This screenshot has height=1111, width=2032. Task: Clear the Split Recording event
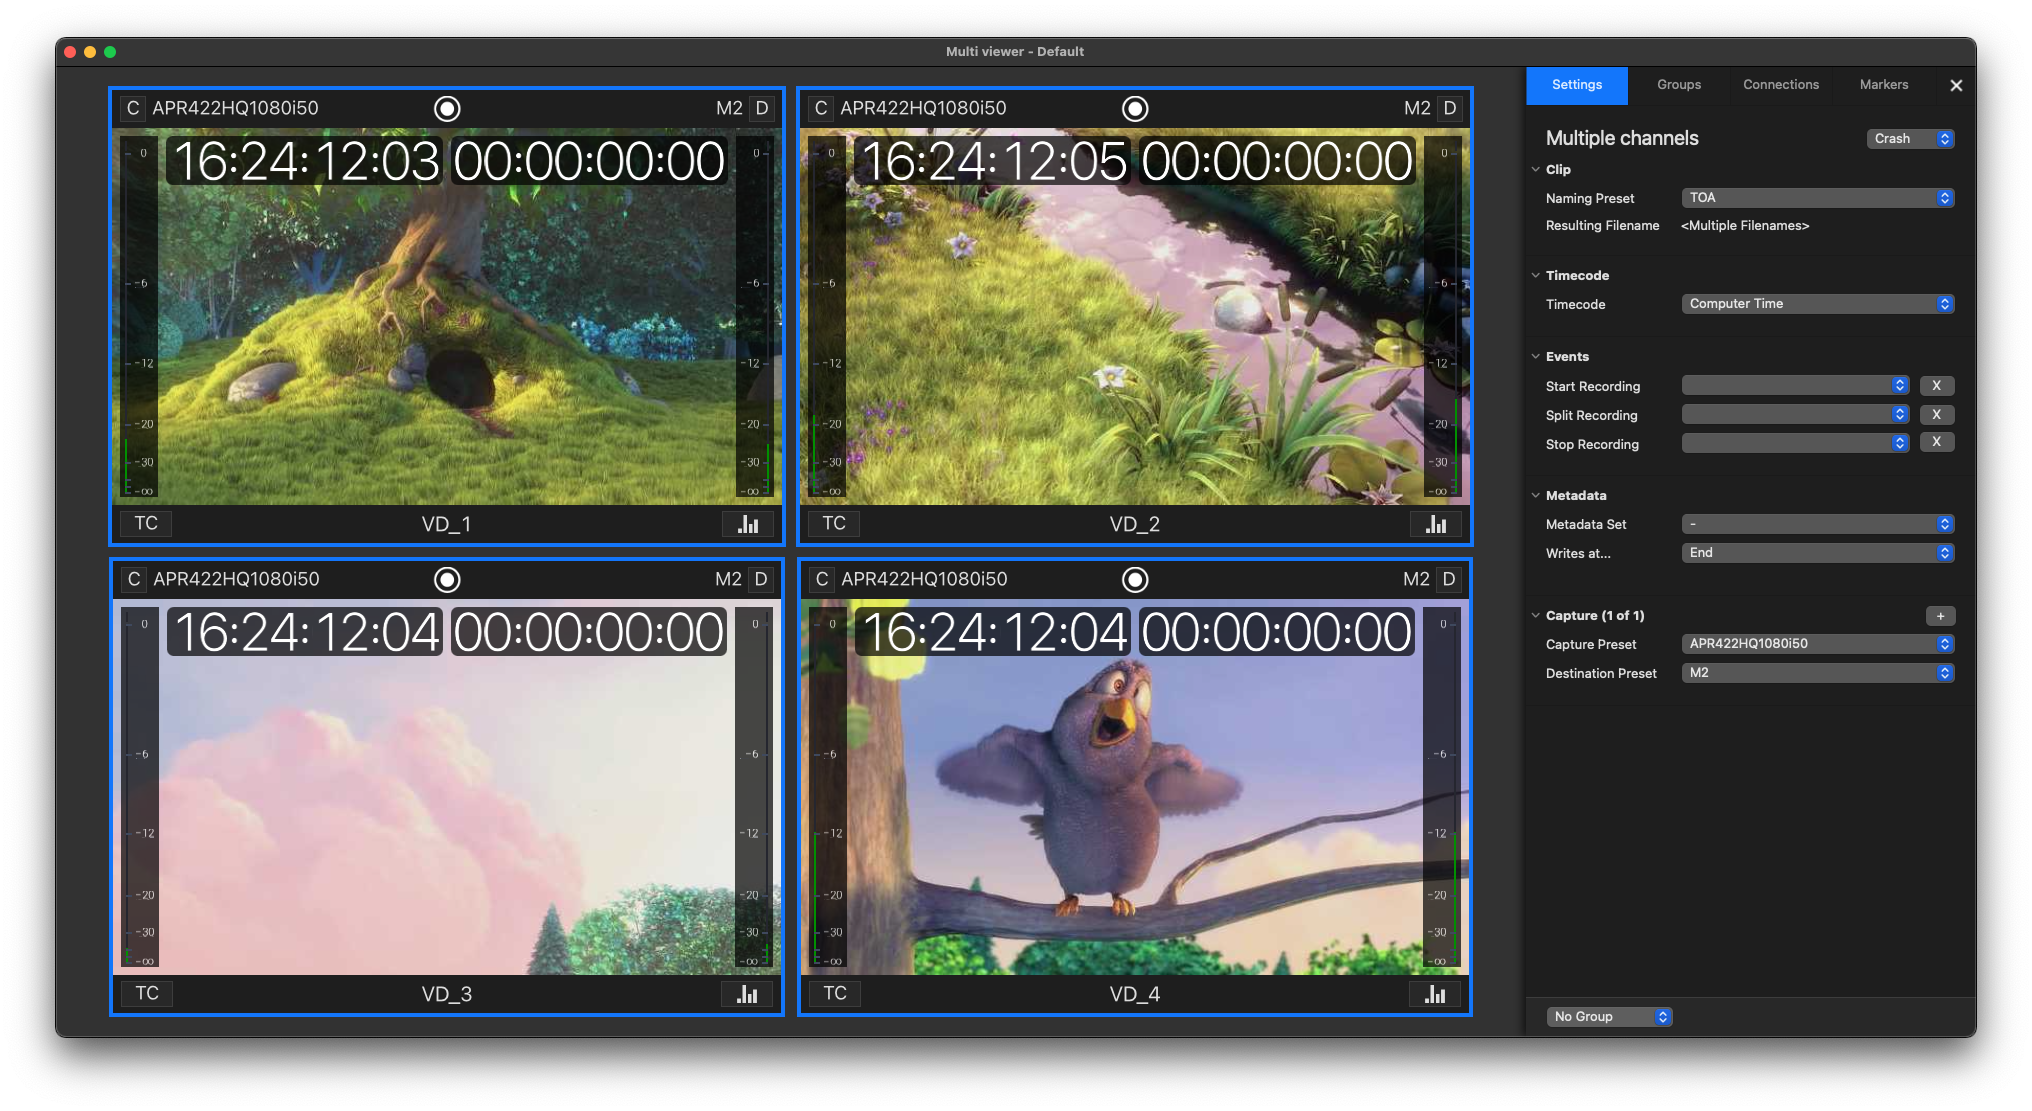(1937, 415)
